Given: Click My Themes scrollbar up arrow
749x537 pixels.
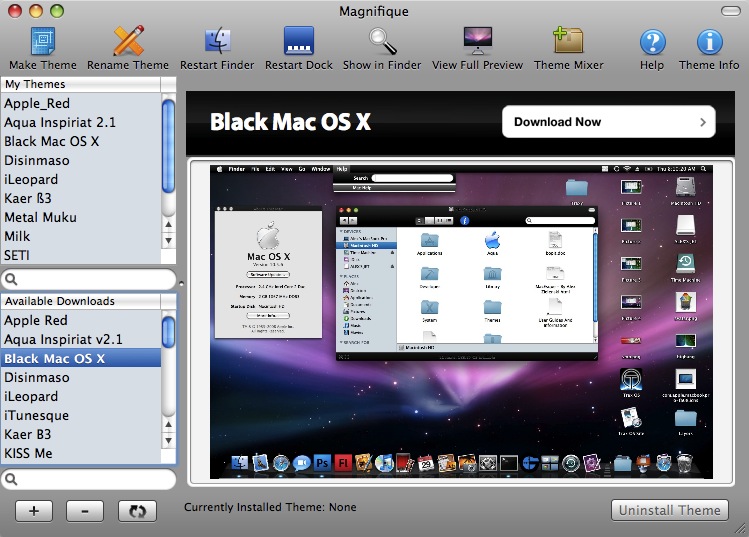Looking at the screenshot, I should [168, 224].
